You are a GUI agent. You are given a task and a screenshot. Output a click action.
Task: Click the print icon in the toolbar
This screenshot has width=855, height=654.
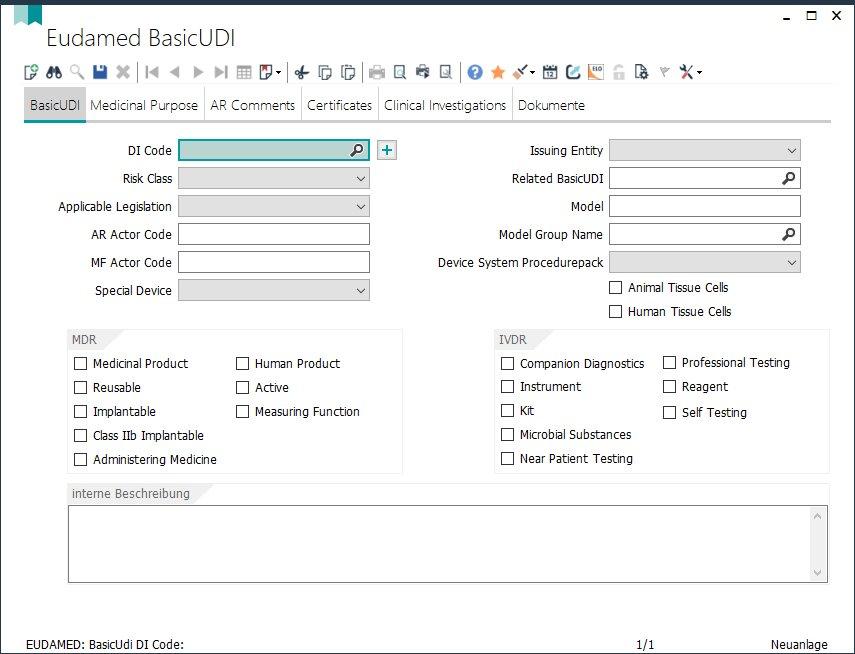pyautogui.click(x=377, y=72)
